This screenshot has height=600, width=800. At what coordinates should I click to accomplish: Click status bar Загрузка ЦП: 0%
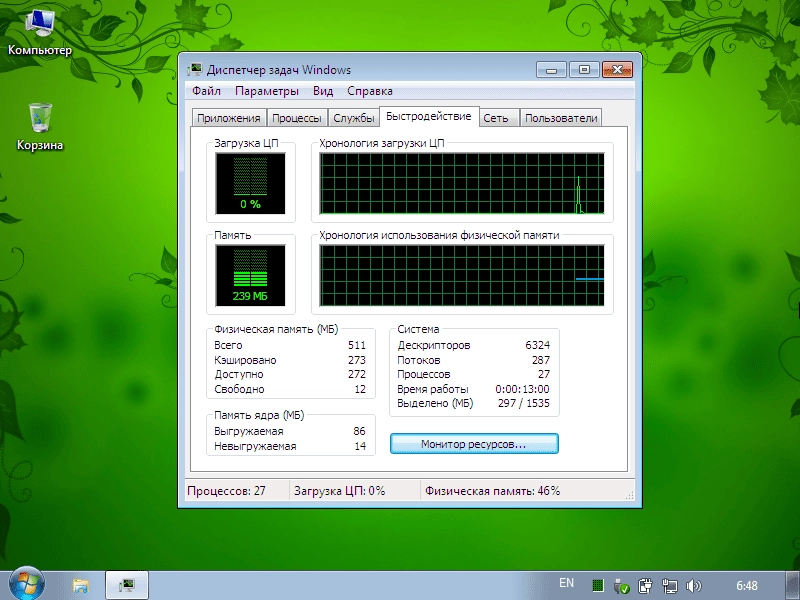point(339,491)
